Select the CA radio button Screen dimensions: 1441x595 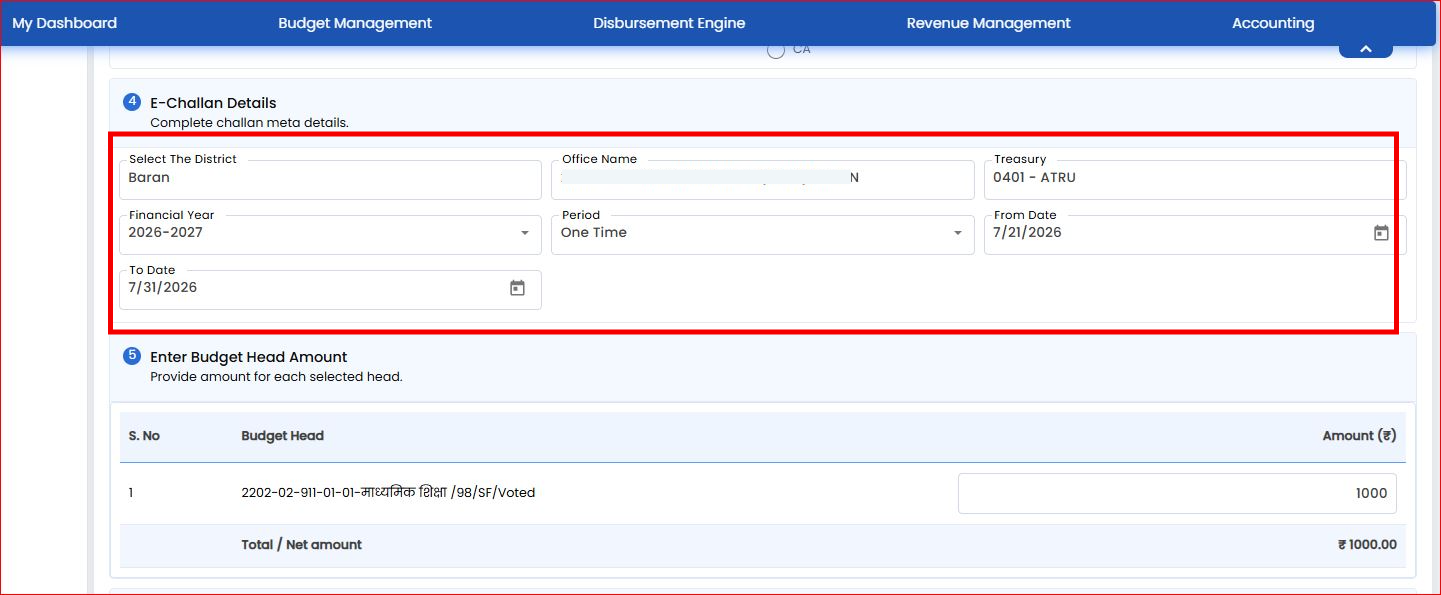tap(775, 50)
